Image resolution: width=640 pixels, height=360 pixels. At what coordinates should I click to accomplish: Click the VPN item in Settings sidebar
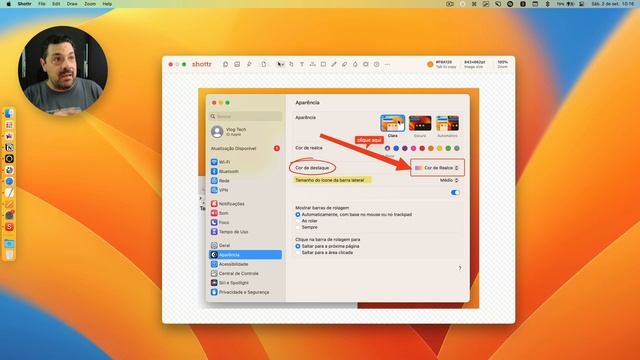246,190
